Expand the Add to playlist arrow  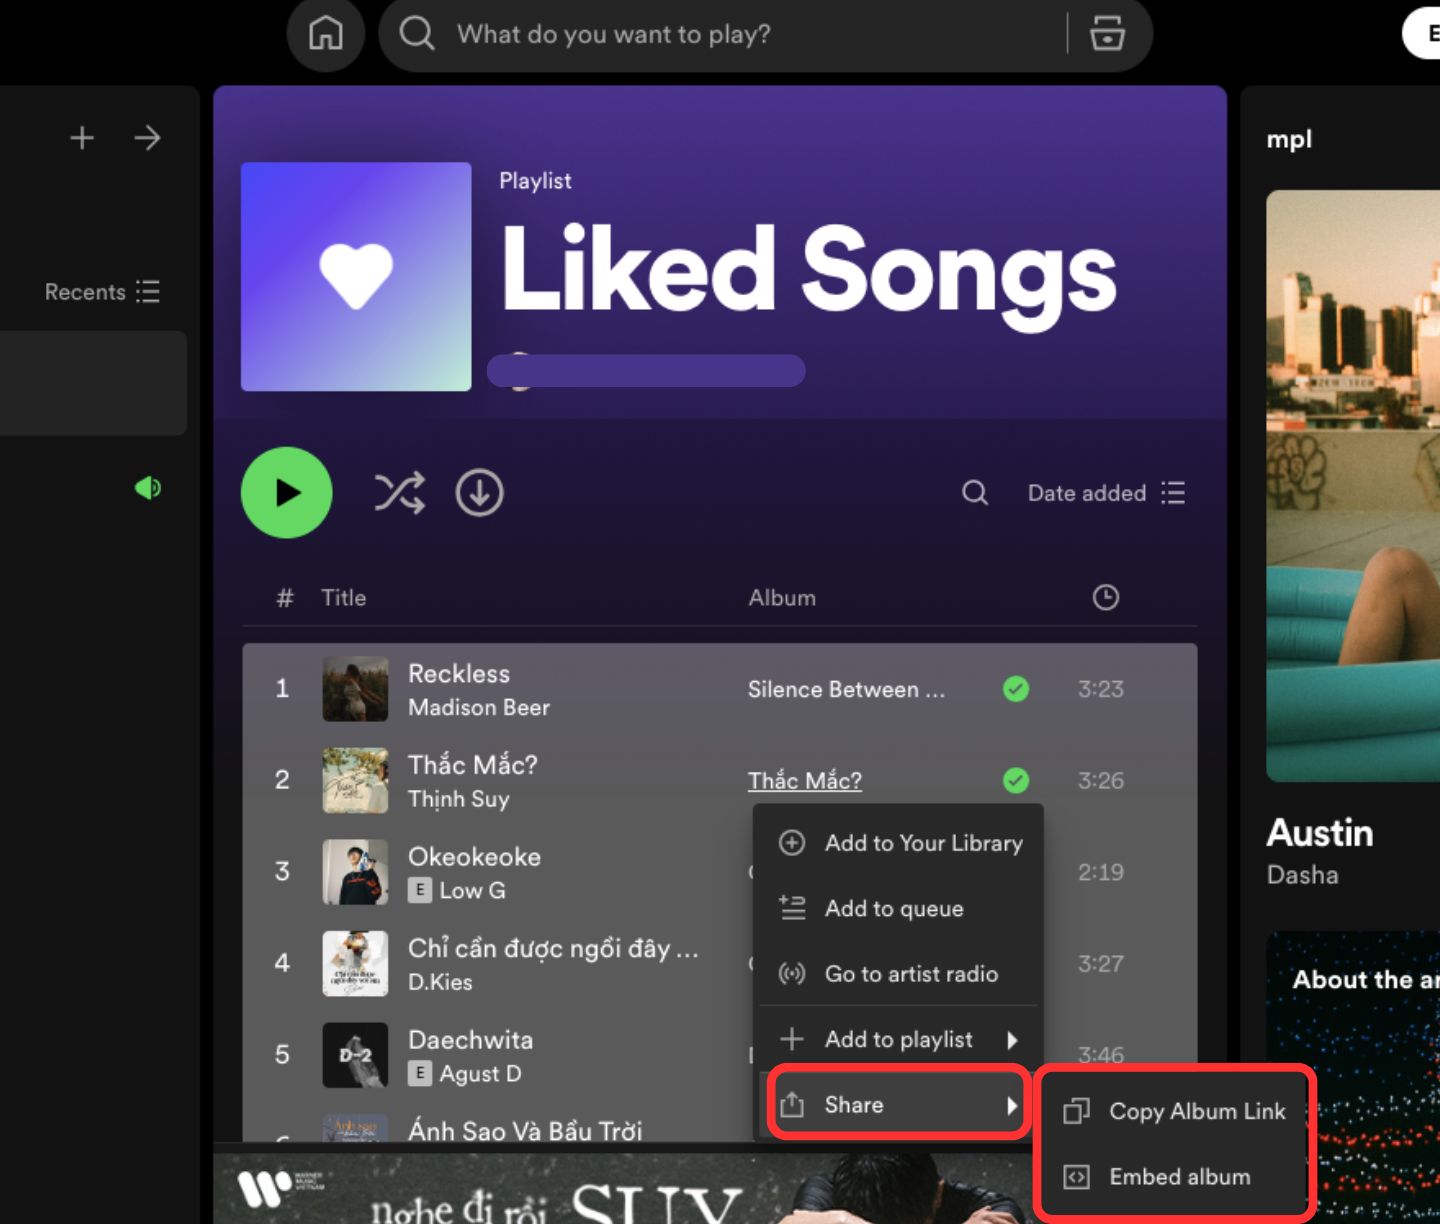tap(1012, 1040)
